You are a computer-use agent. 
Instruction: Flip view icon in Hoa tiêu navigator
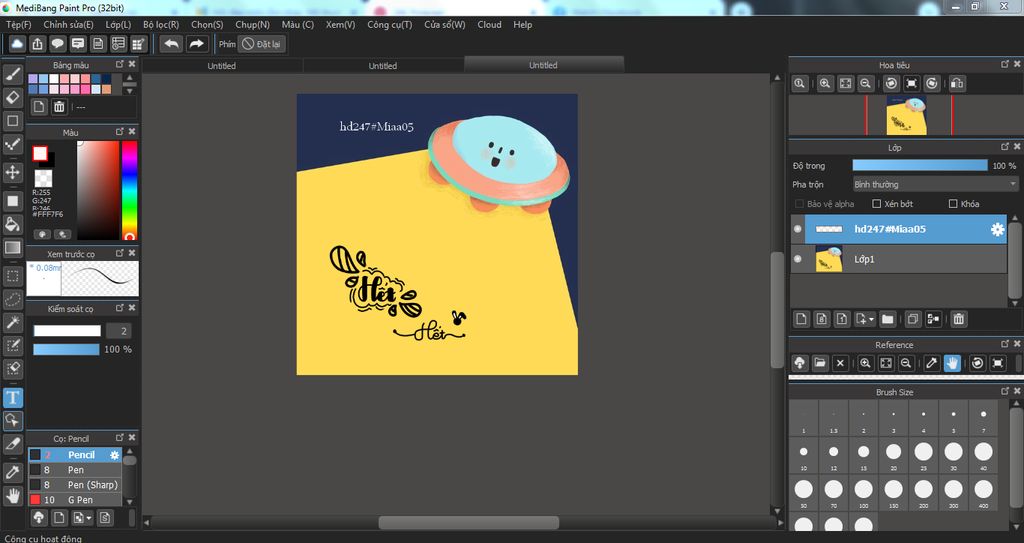coord(957,84)
